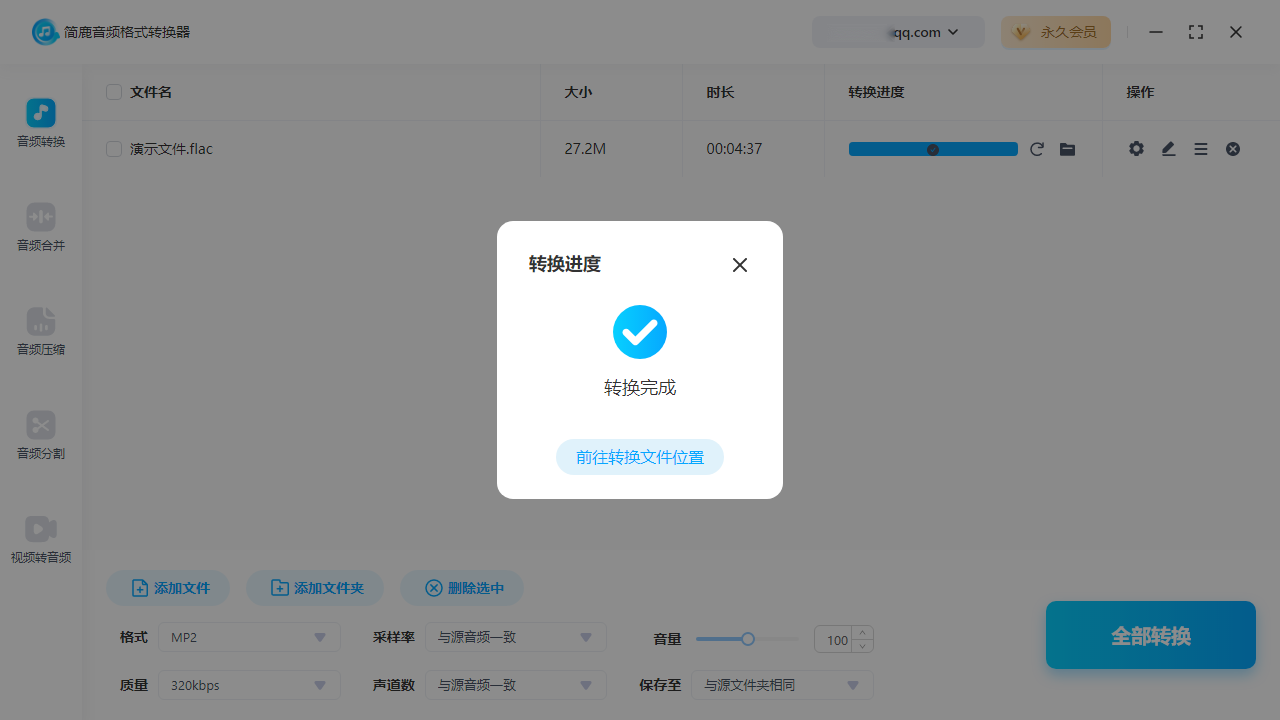Adjust the 音量 slider handle
The width and height of the screenshot is (1280, 720).
click(x=747, y=639)
